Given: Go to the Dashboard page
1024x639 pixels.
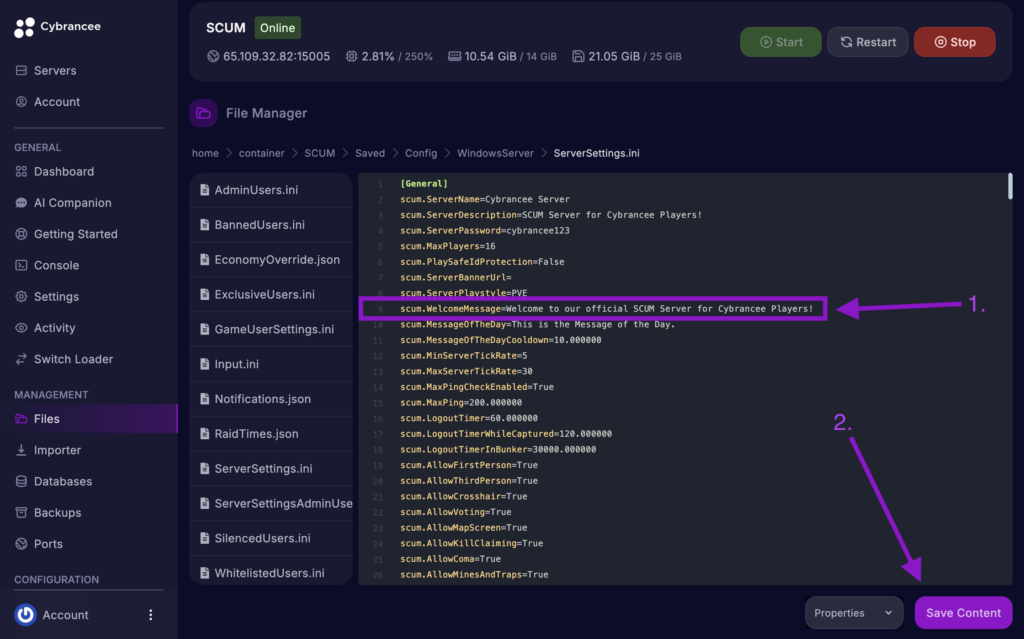Looking at the screenshot, I should (63, 171).
